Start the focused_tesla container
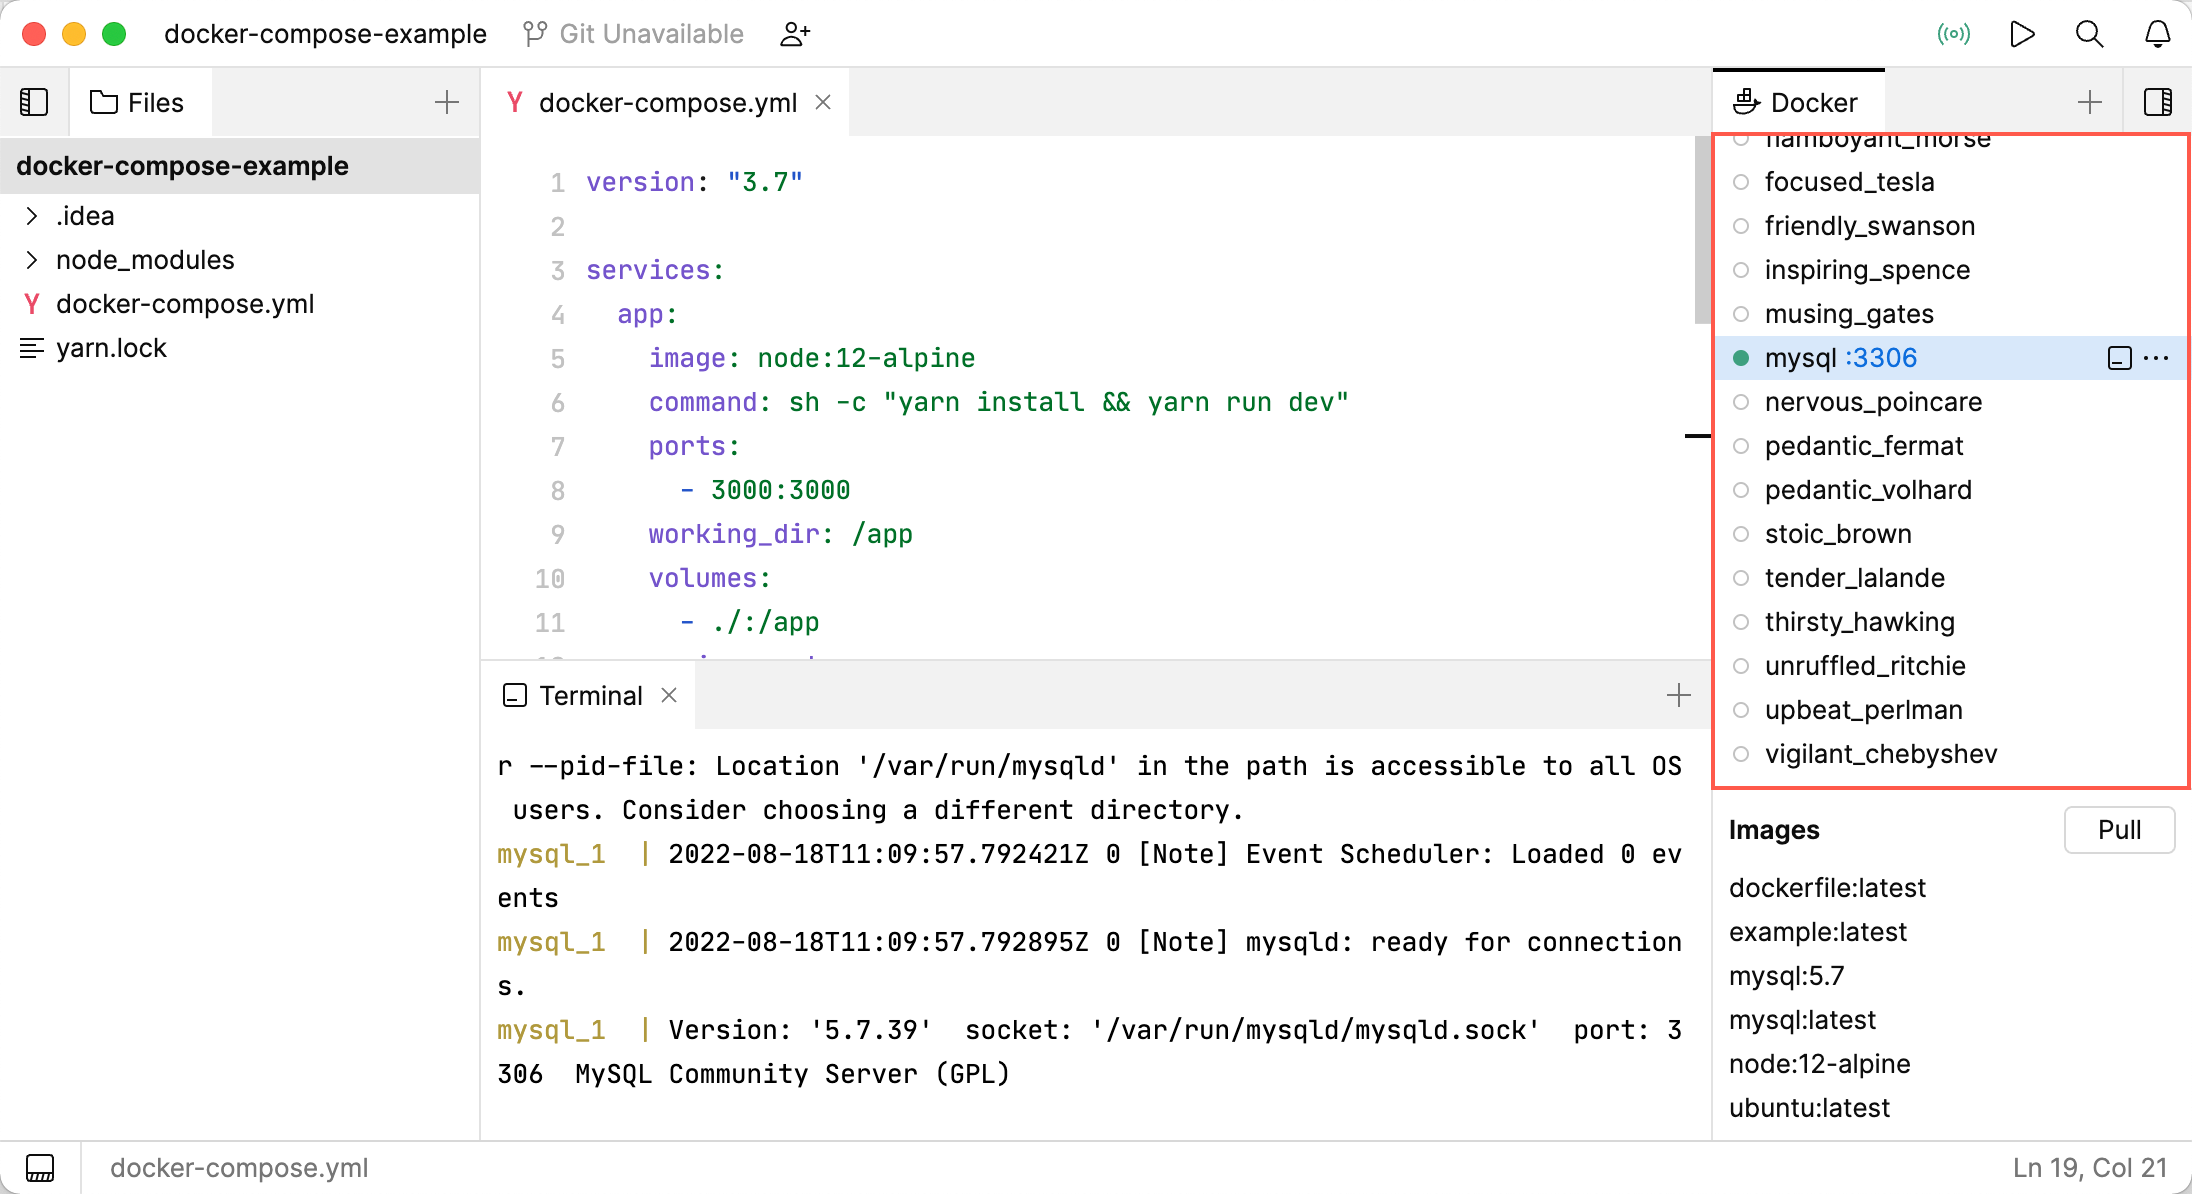Viewport: 2192px width, 1194px height. pos(1743,181)
